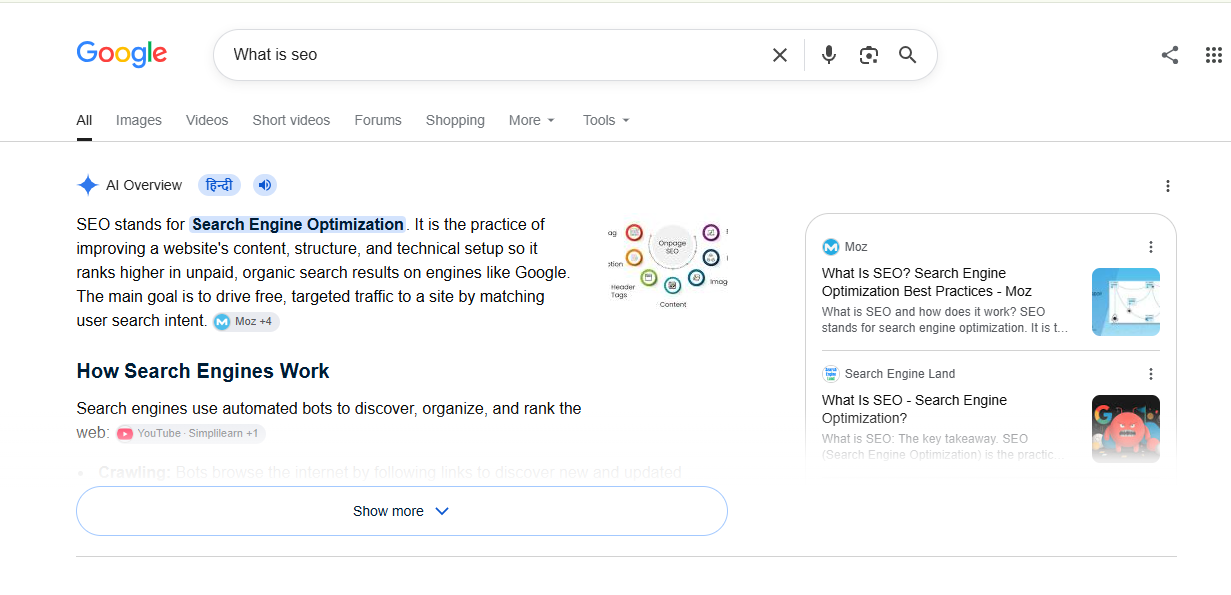Click the share icon at top right
Screen dimensions: 1231x595
tap(1170, 55)
